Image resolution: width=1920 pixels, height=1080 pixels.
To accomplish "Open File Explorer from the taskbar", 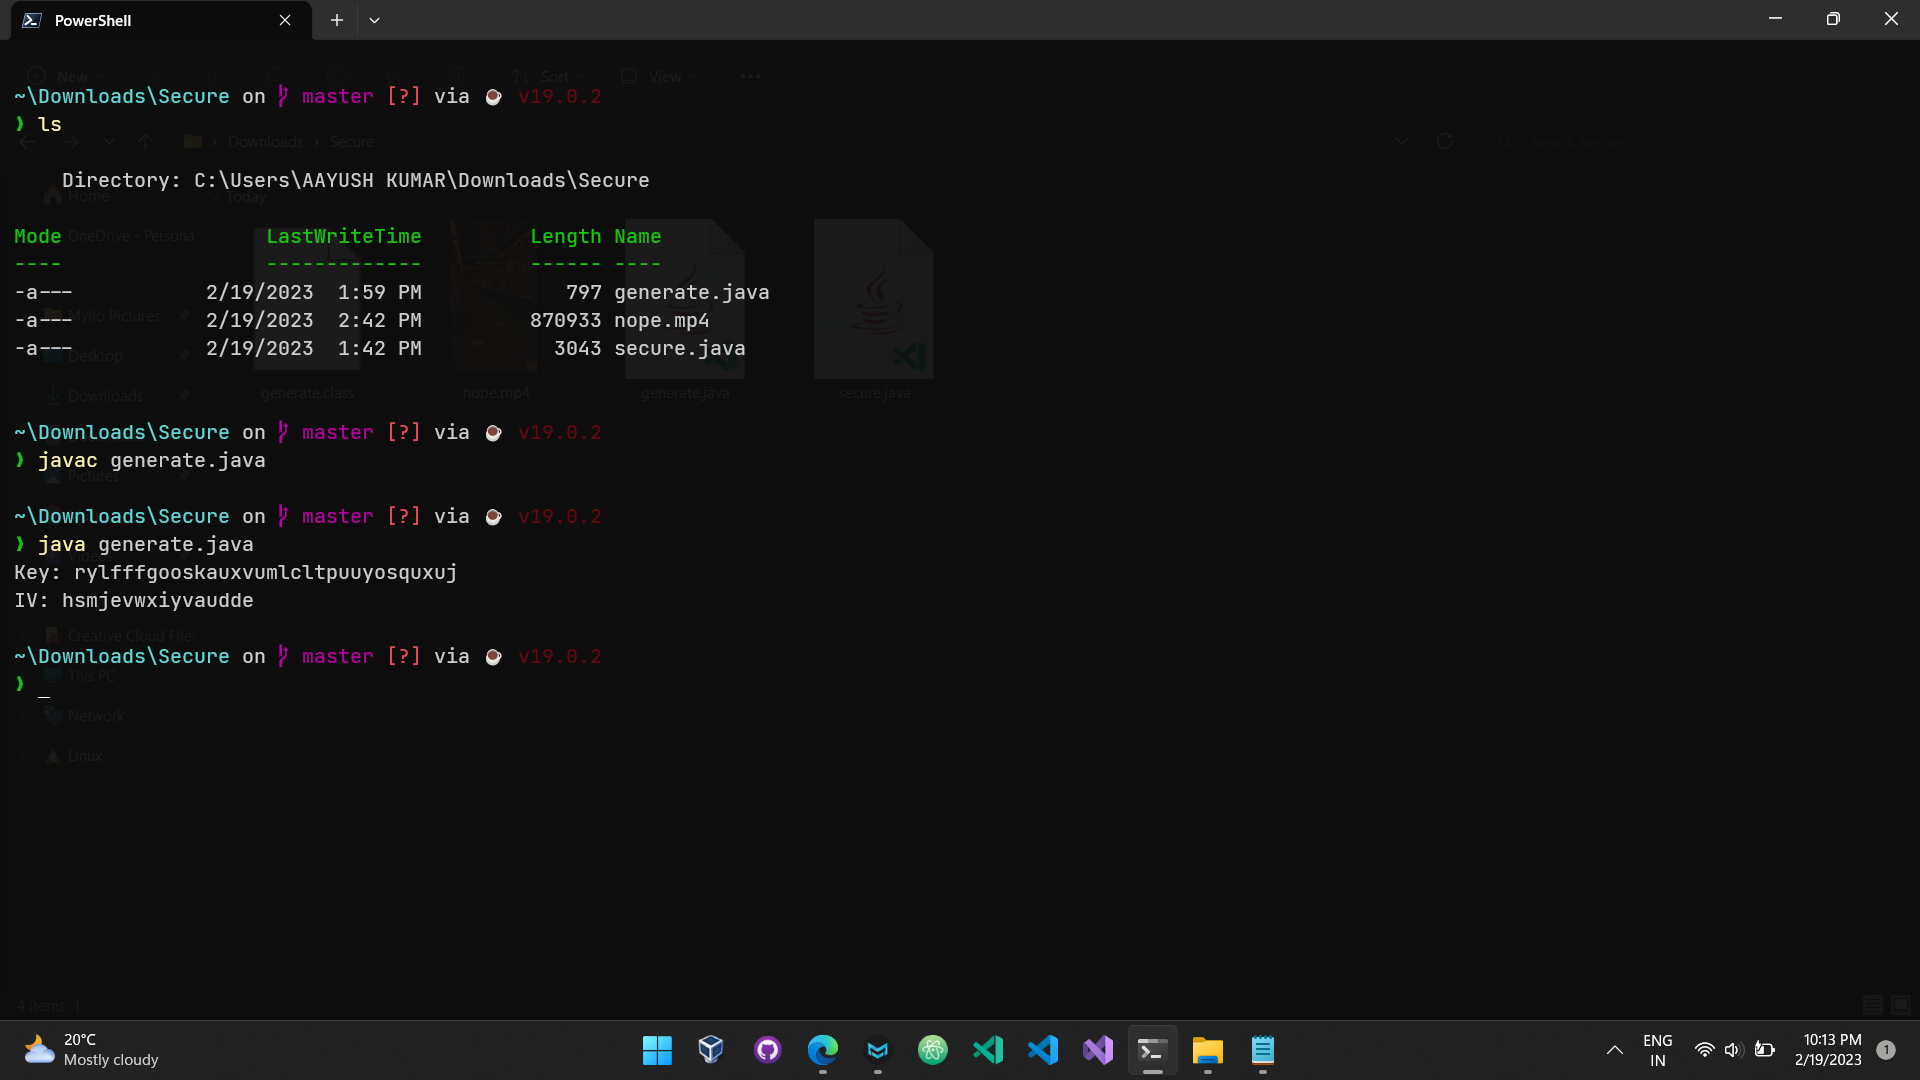I will [1207, 1050].
